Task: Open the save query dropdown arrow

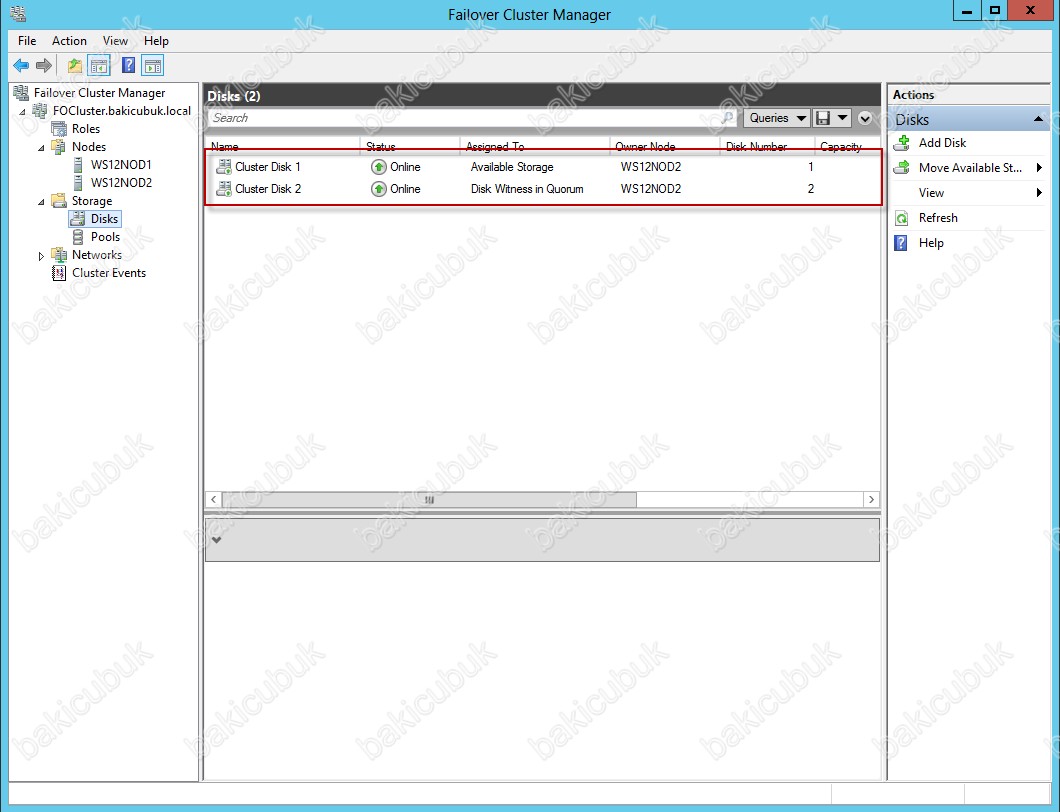Action: (842, 118)
